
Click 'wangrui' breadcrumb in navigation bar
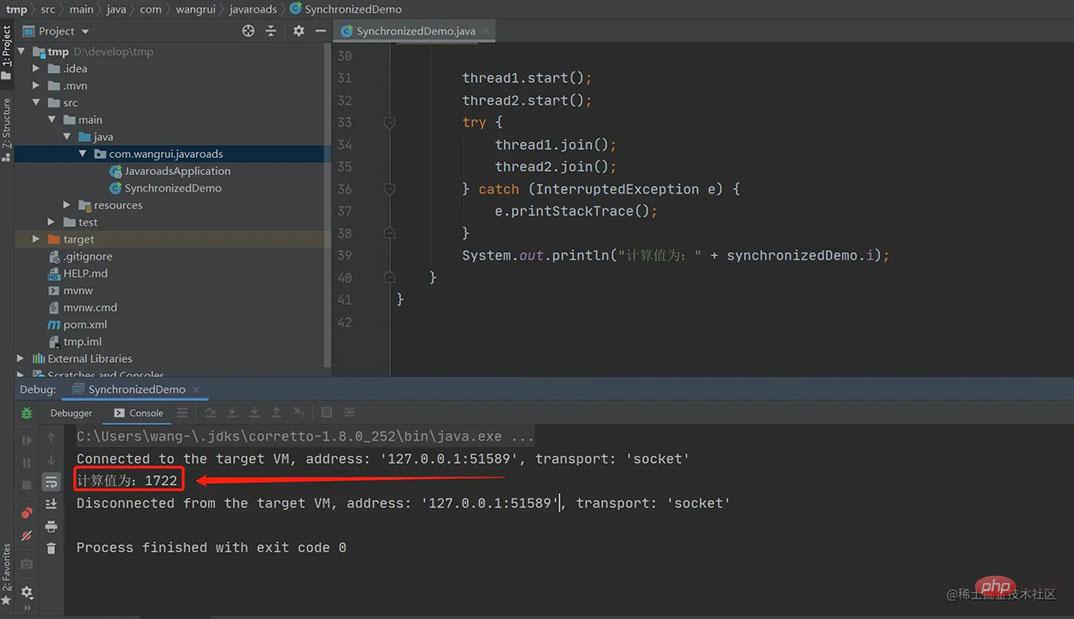(x=195, y=9)
